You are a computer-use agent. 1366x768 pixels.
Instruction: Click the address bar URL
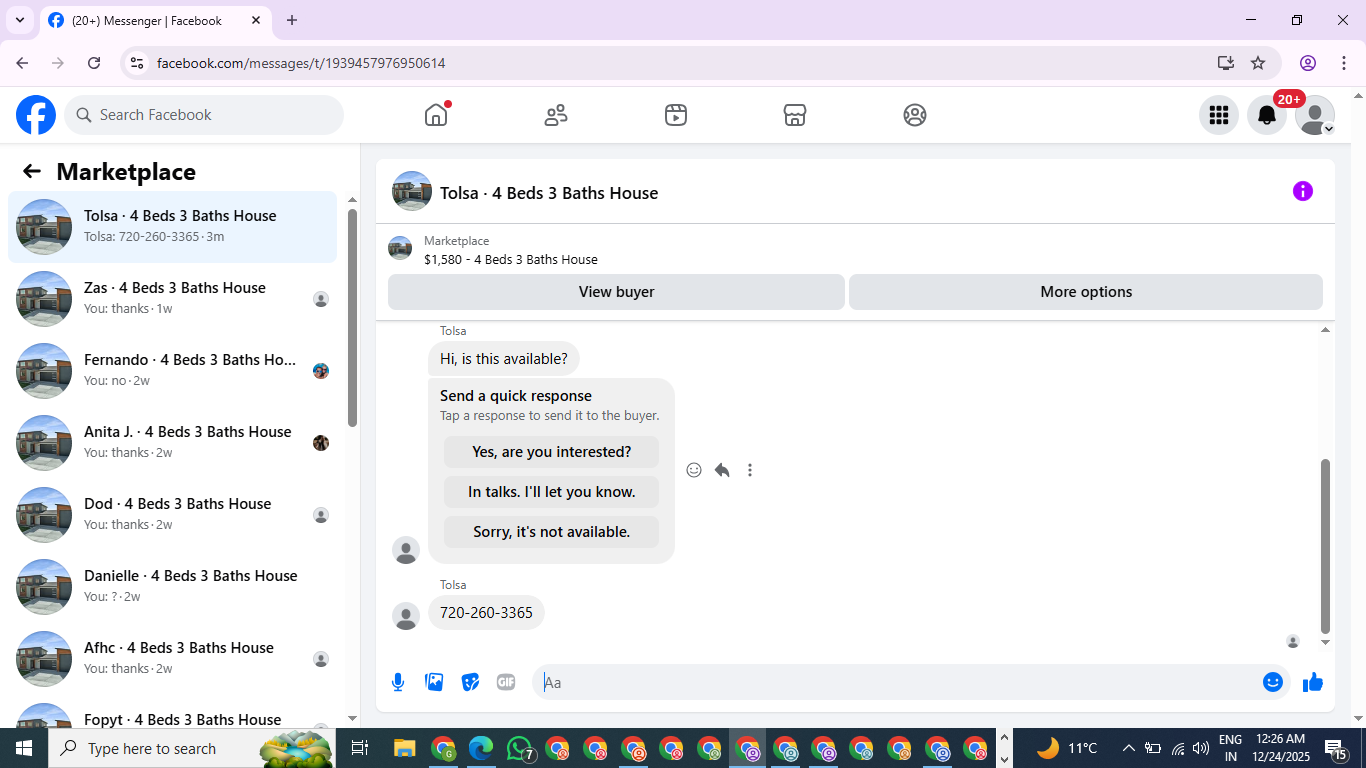pyautogui.click(x=301, y=63)
